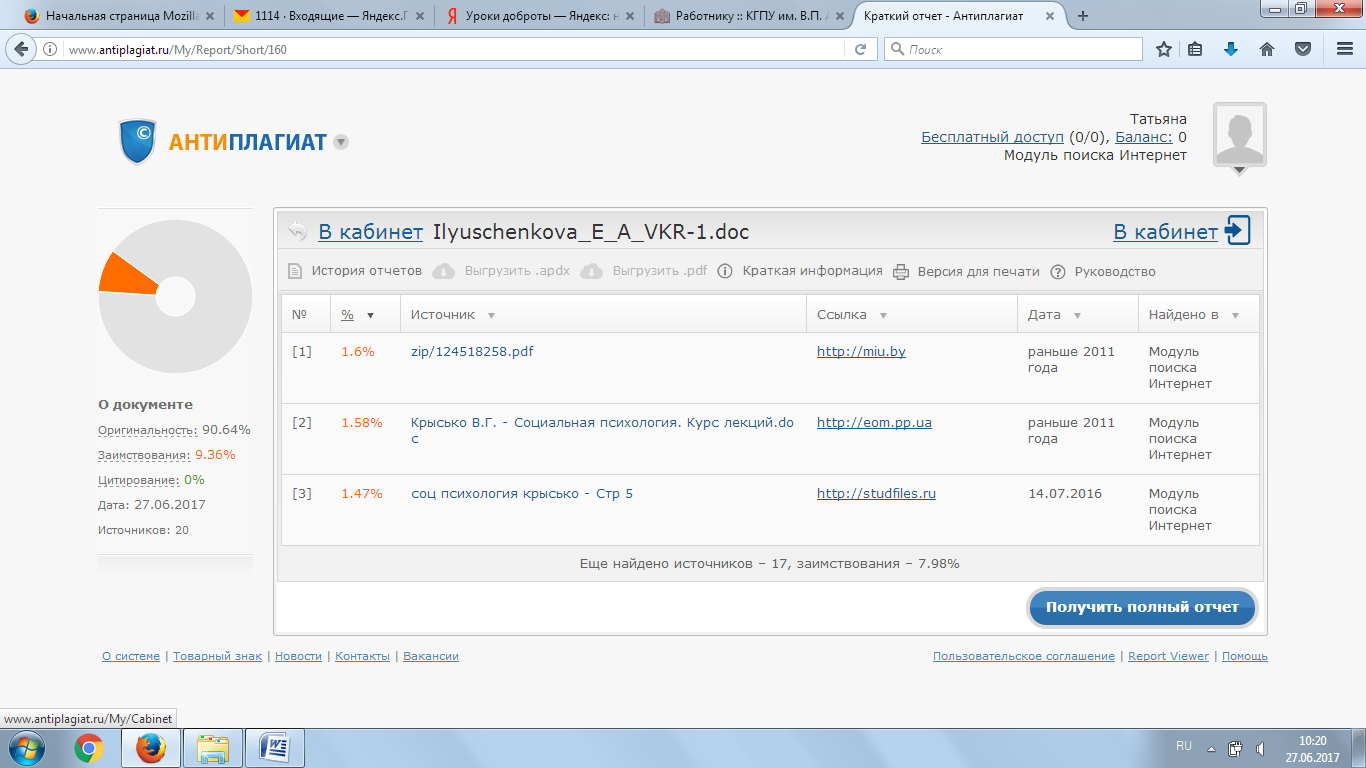Click the bookmark star icon
The height and width of the screenshot is (768, 1366).
1163,49
